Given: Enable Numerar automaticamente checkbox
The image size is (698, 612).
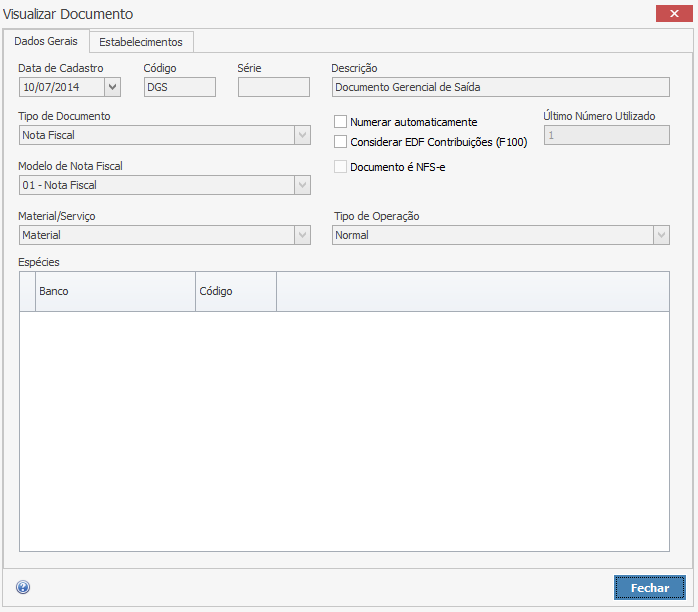Looking at the screenshot, I should (341, 122).
